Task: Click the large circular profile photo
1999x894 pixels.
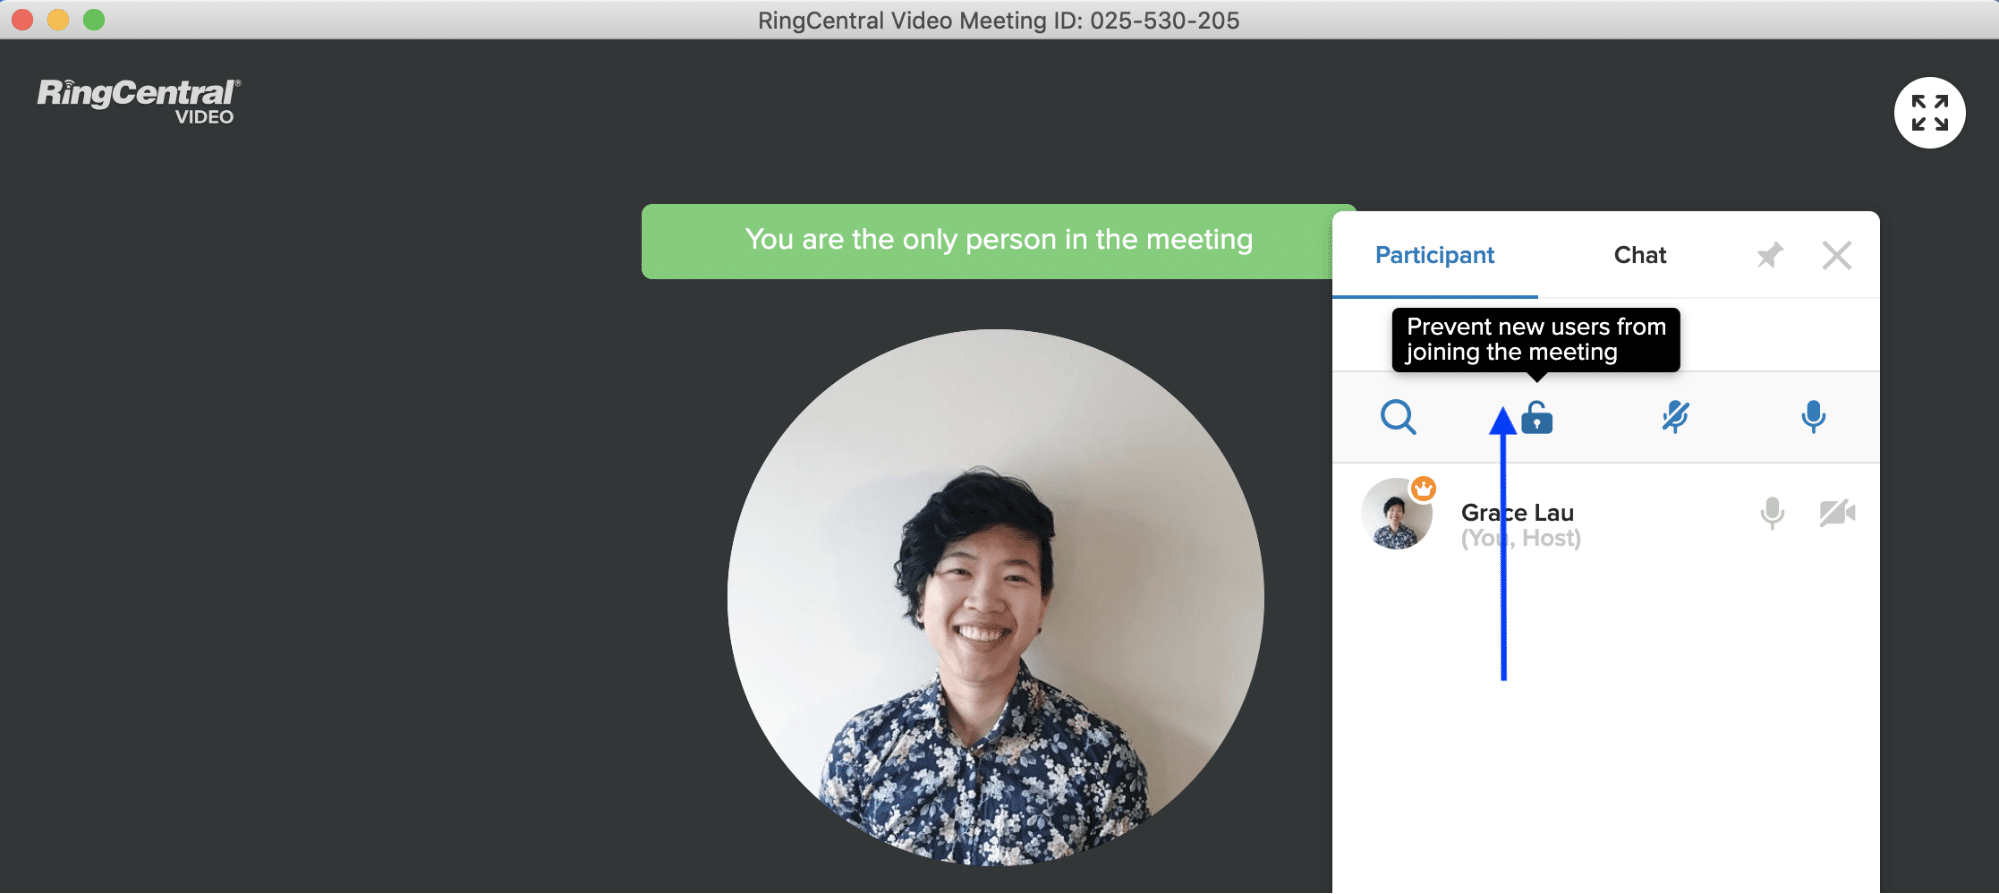Action: (995, 597)
